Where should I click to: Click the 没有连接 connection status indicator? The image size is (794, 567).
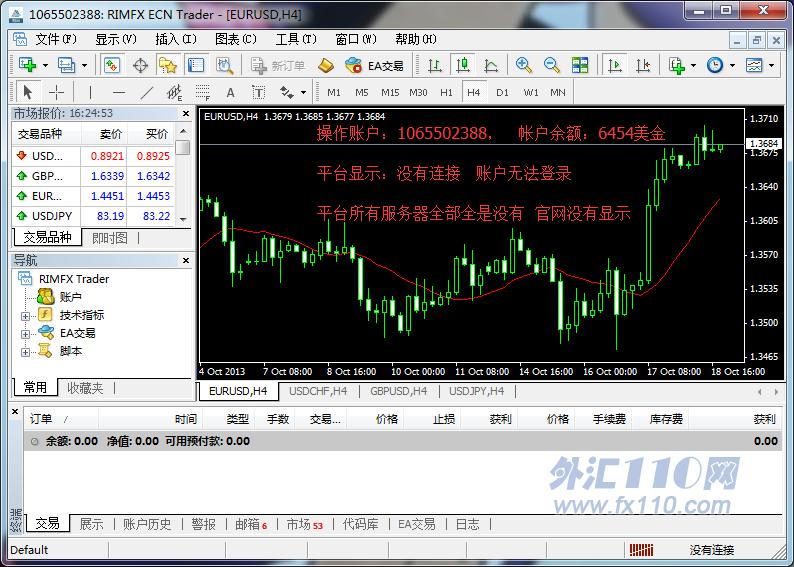711,550
